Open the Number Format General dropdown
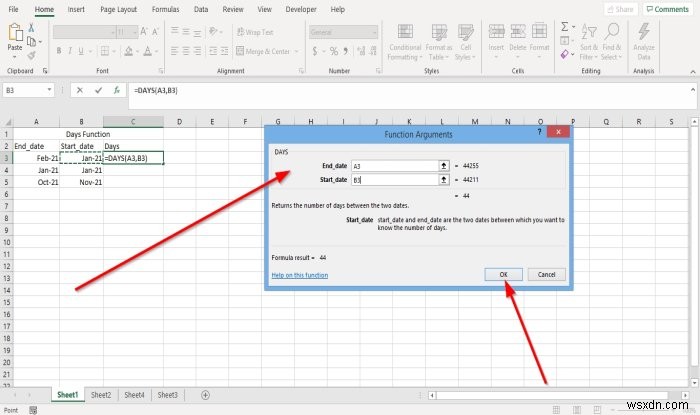The height and width of the screenshot is (415, 700). [374, 32]
